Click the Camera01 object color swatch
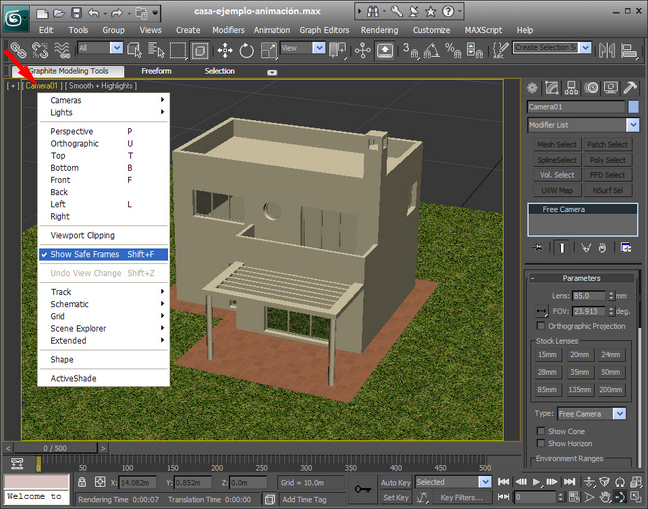 pyautogui.click(x=633, y=106)
